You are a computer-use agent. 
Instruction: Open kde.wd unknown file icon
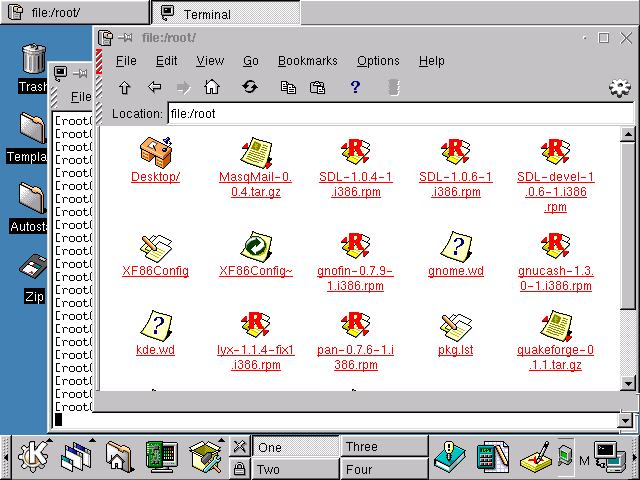(156, 326)
